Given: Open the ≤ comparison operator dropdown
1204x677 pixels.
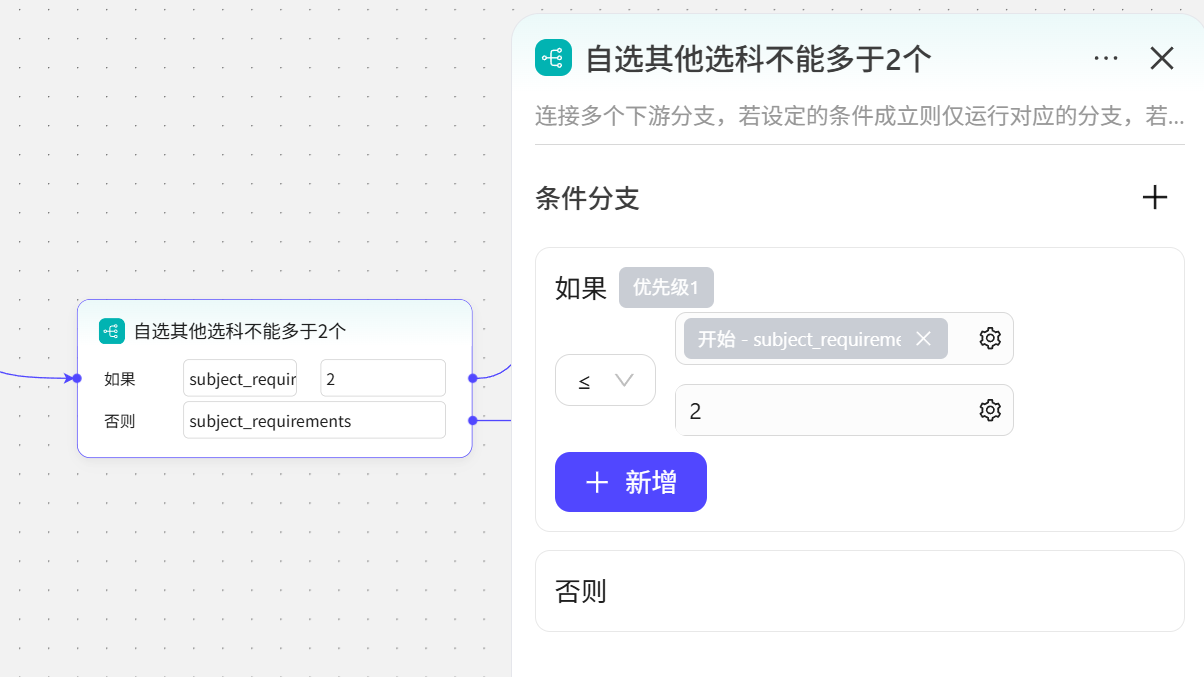Looking at the screenshot, I should 605,380.
